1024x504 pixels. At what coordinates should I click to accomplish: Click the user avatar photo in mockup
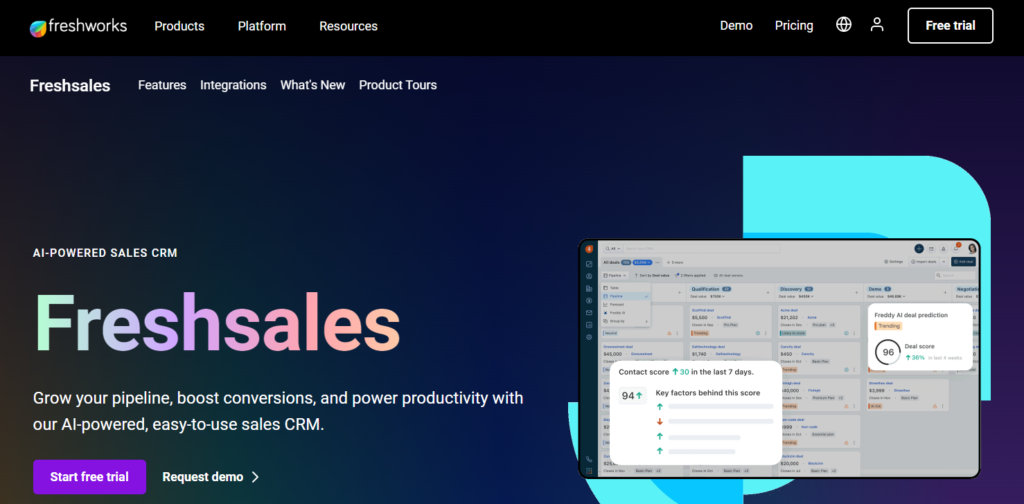pos(972,249)
